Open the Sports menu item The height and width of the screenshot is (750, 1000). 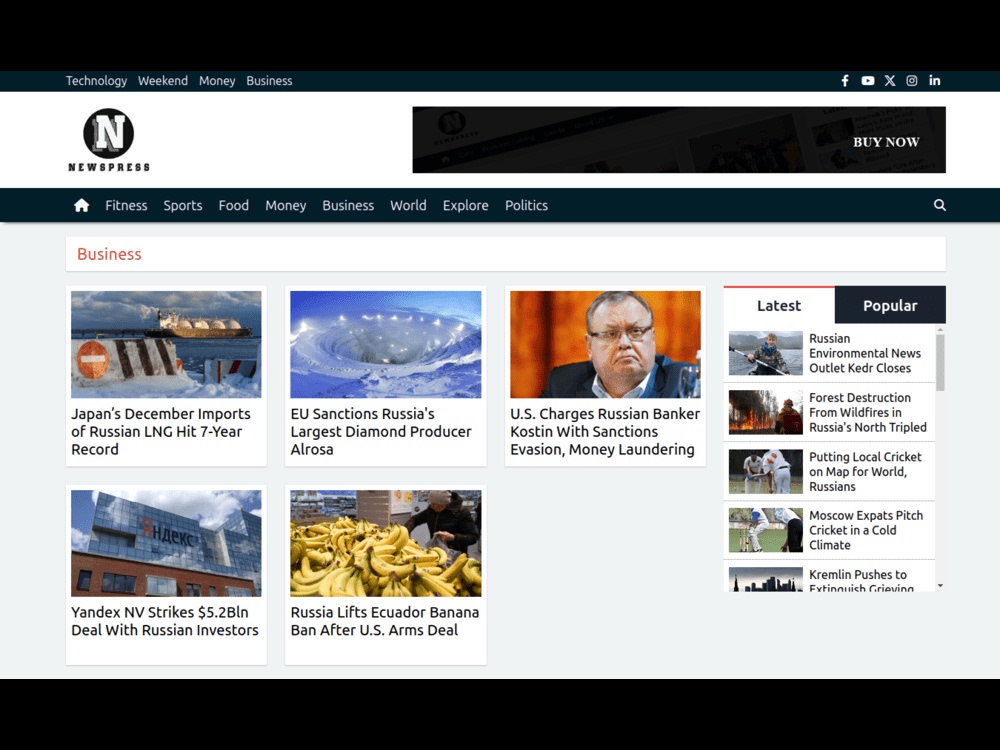[182, 205]
